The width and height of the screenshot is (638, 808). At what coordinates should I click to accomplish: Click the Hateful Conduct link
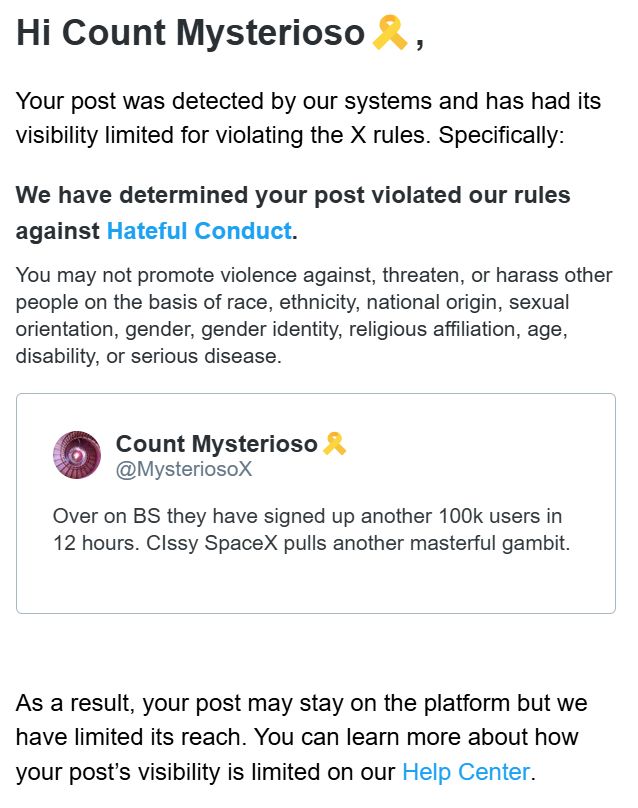(199, 231)
